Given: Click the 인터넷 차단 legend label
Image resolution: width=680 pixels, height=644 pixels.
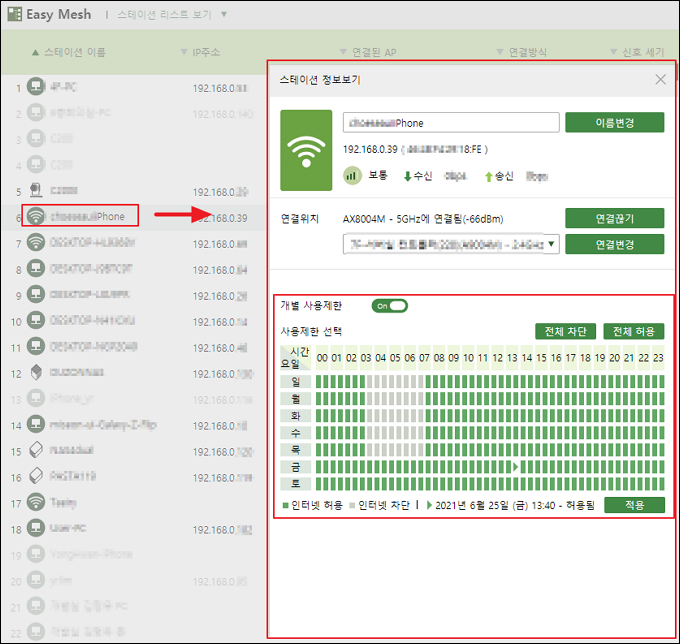Looking at the screenshot, I should pos(384,505).
